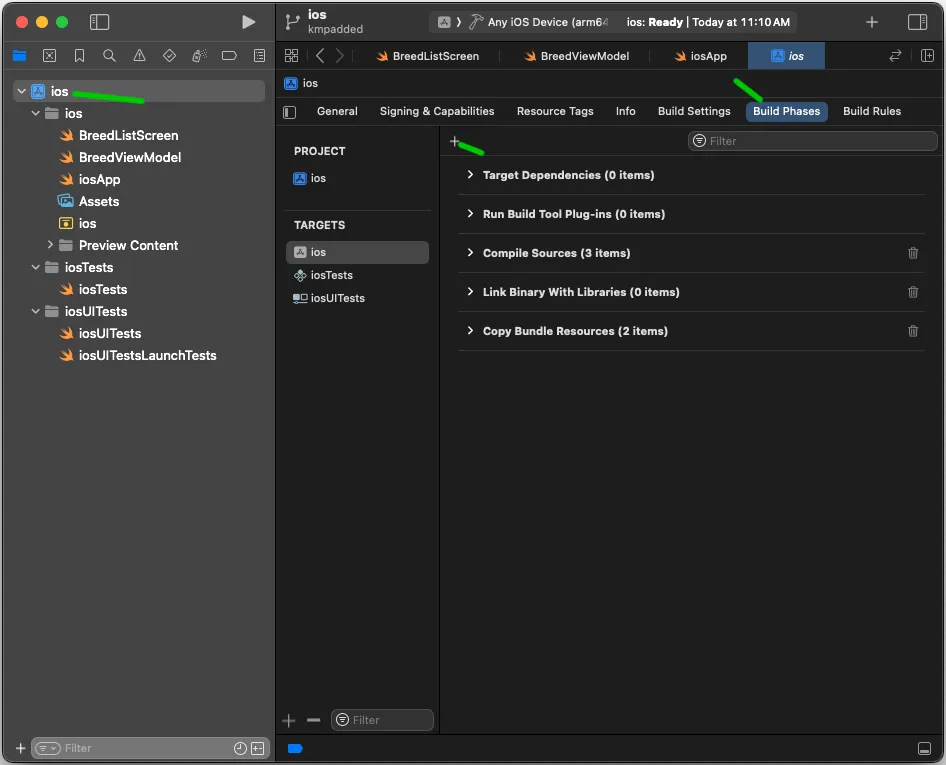The image size is (946, 765).
Task: Open the Debug navigator icon
Action: 199,56
